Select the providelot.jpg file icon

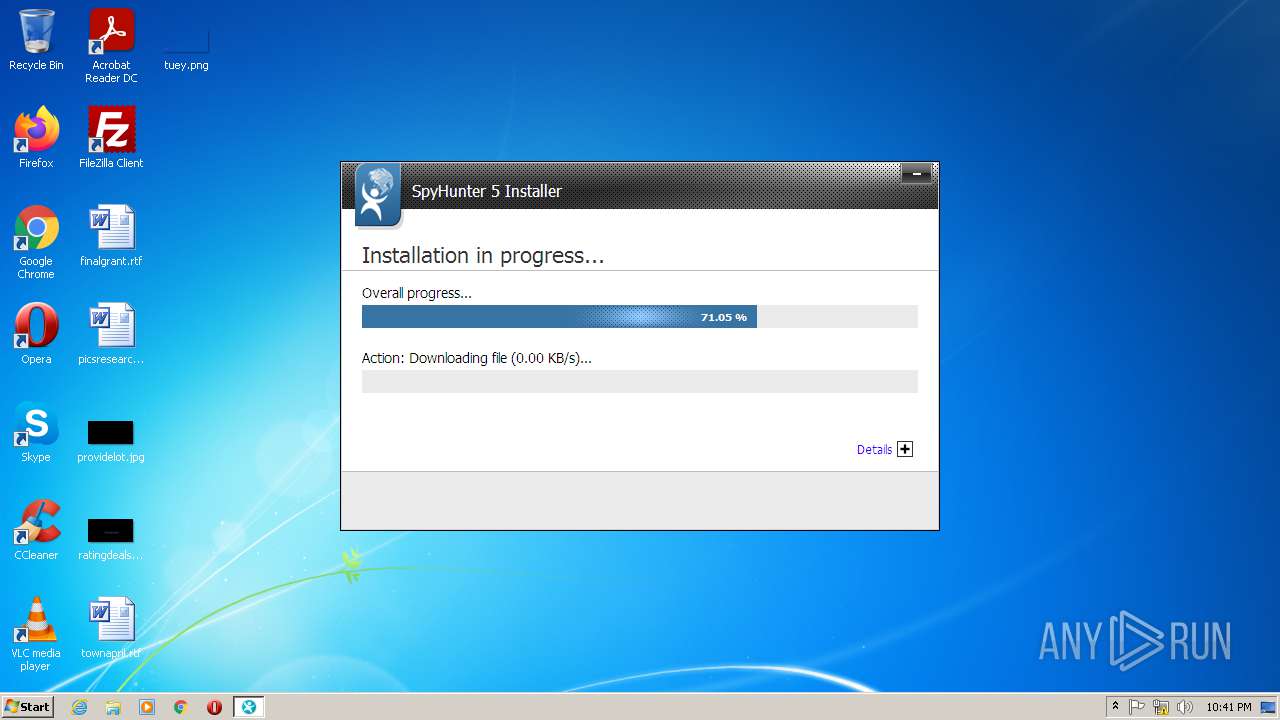click(111, 440)
